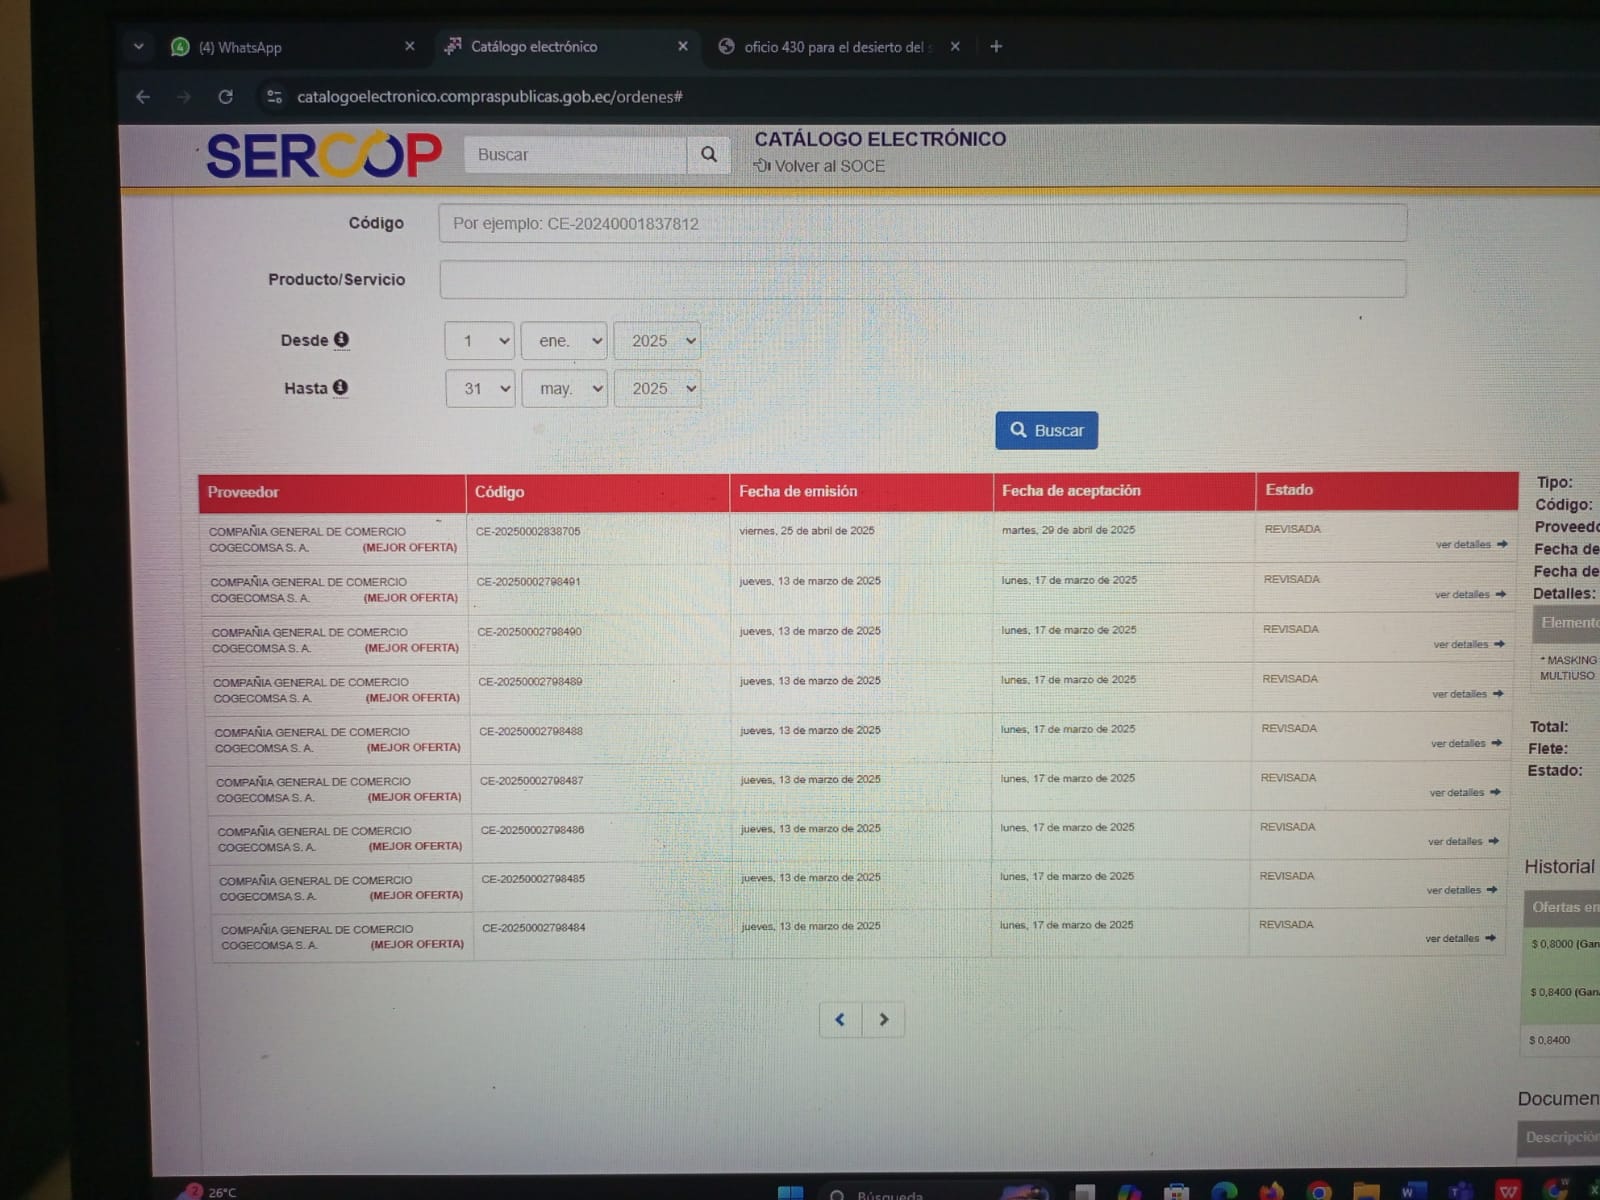Click the info icon next to Hasta
The width and height of the screenshot is (1600, 1200).
point(340,387)
